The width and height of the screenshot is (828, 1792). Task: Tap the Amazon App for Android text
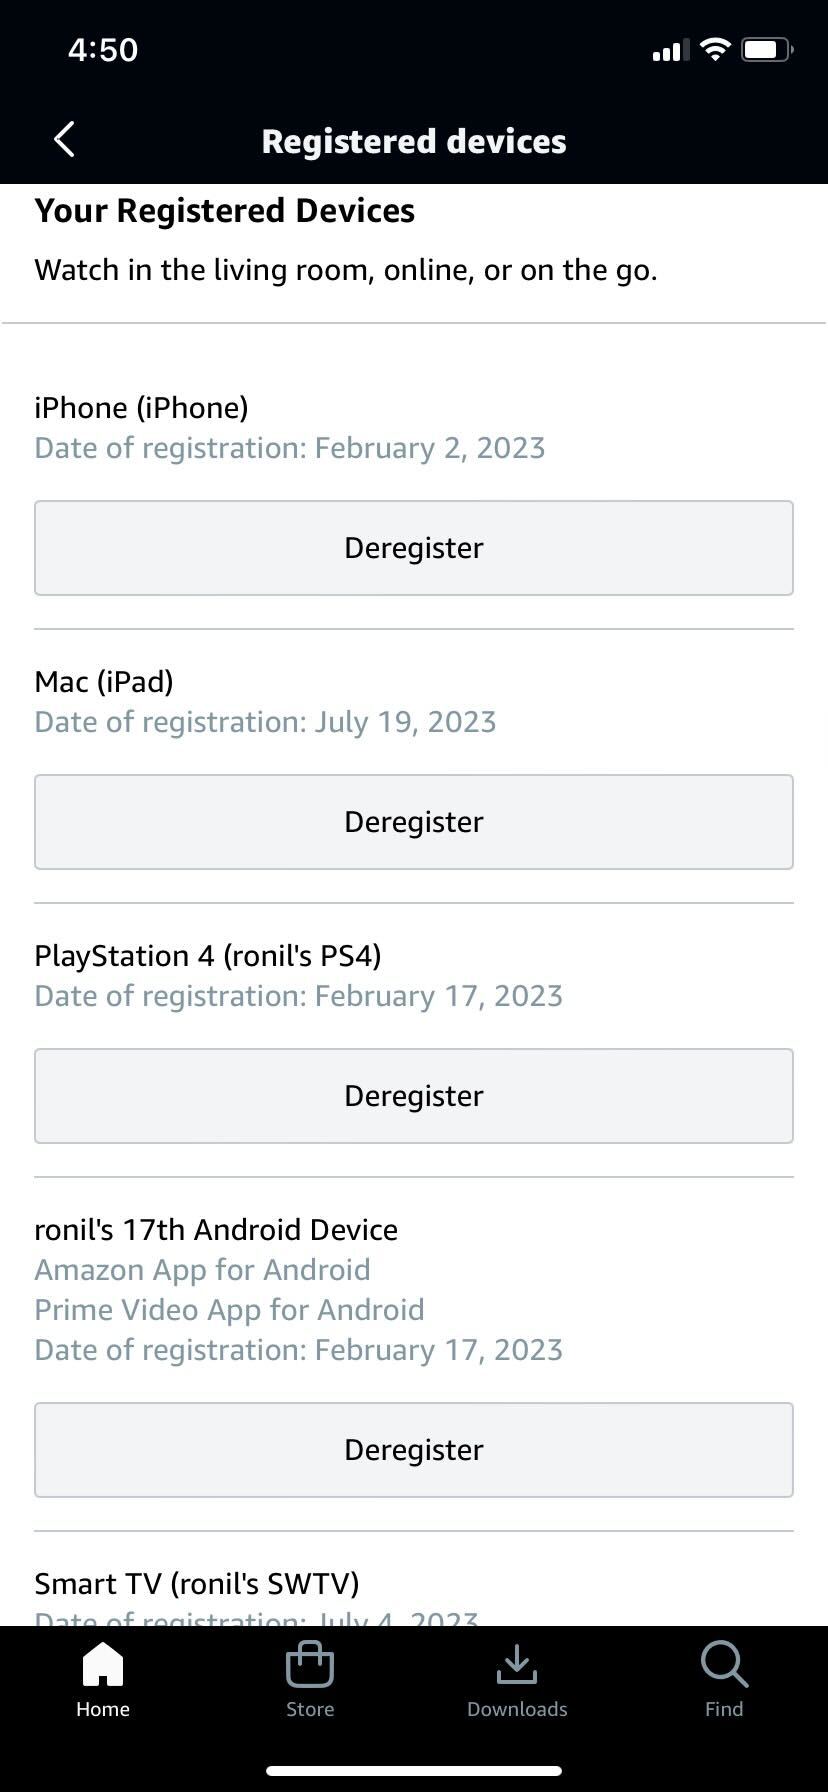(x=202, y=1270)
